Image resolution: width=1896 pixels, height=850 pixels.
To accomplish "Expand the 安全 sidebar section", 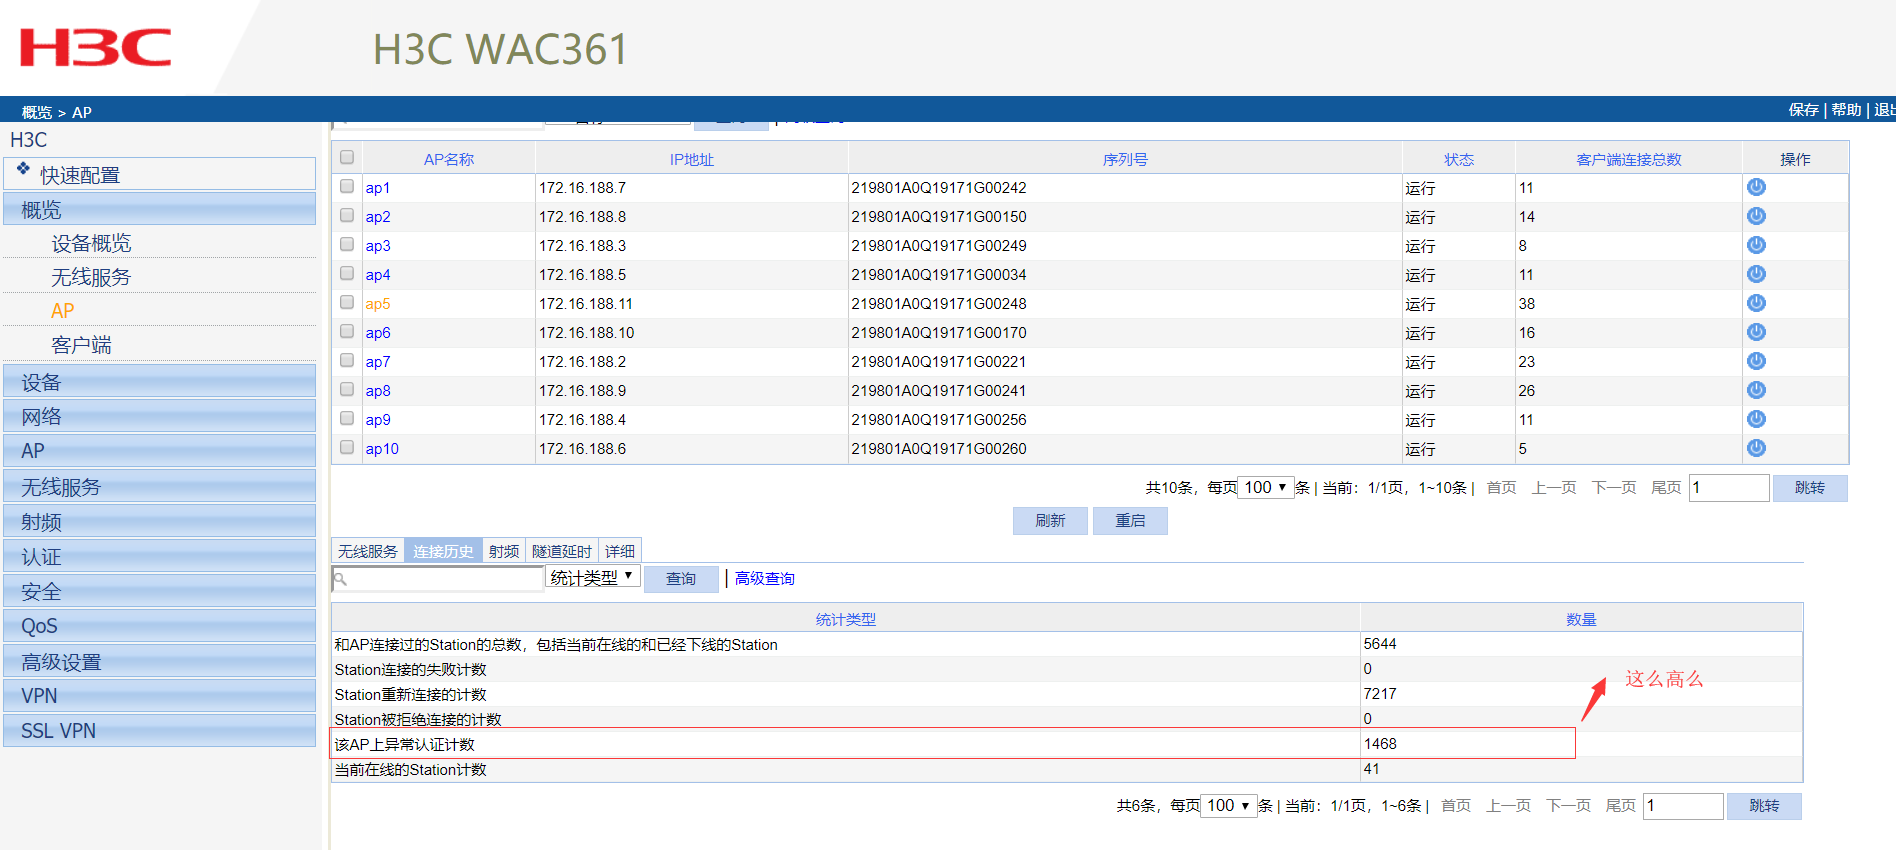I will [x=160, y=591].
